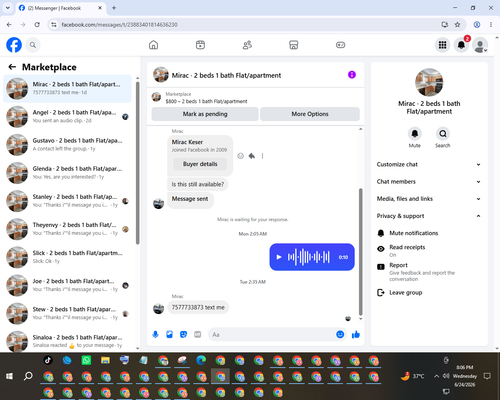Open the Reels/Video icon in top navigation
500x400 pixels.
tap(200, 45)
